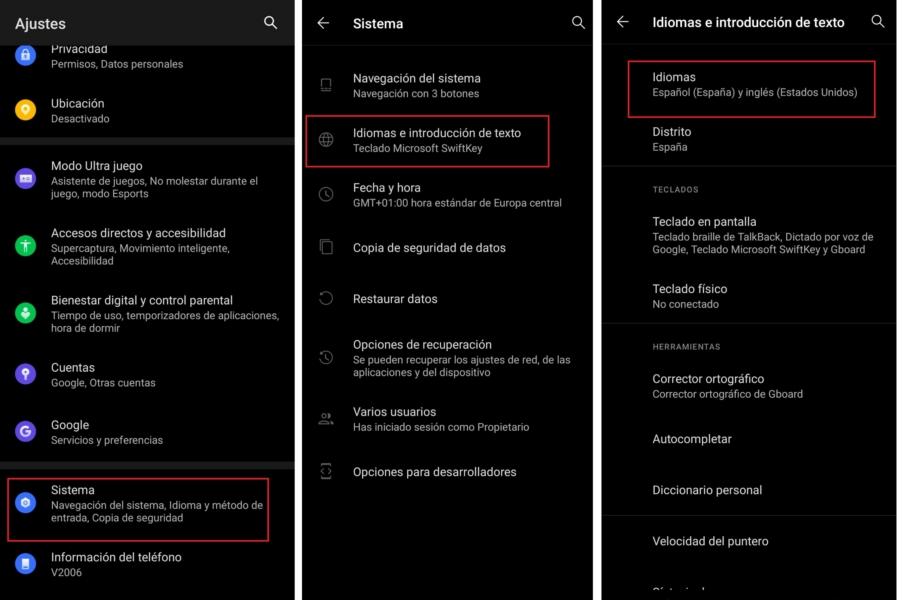Tap the green Accesos directos y accesibilidad icon
906x600 pixels.
pyautogui.click(x=25, y=246)
